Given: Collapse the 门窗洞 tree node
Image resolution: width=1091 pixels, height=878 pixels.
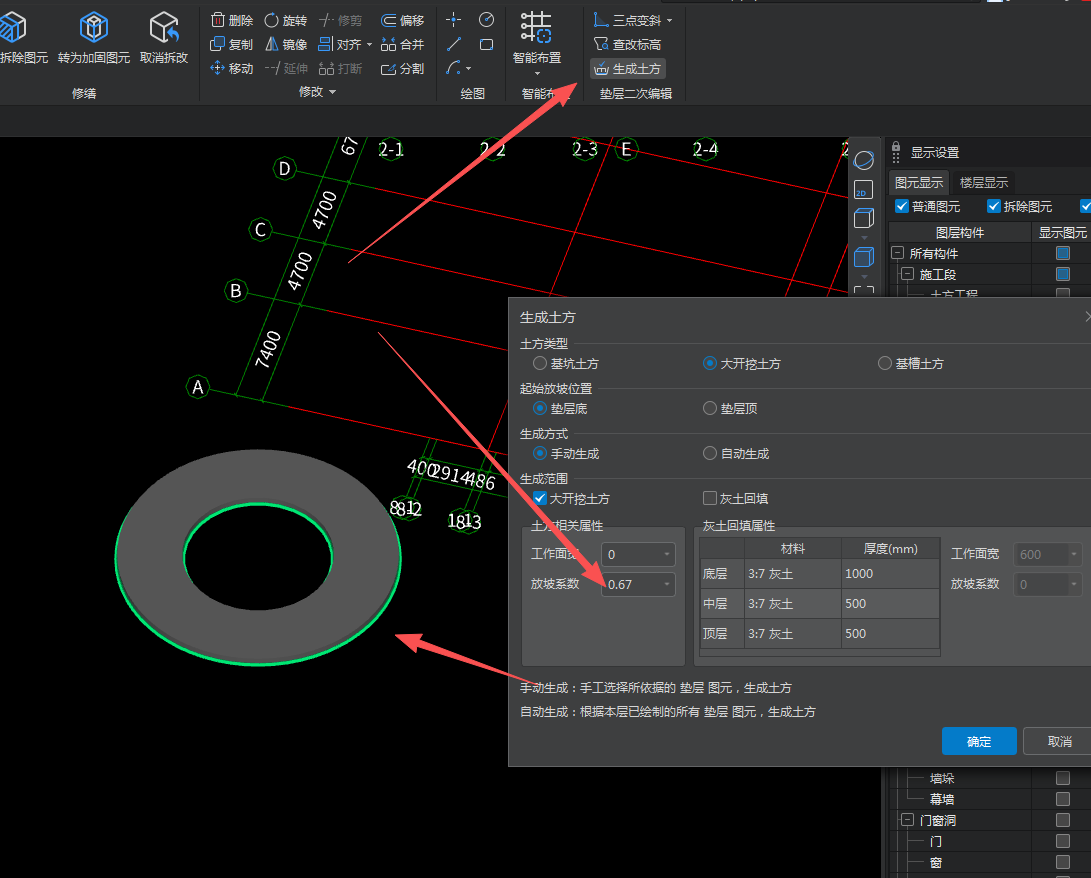Looking at the screenshot, I should [x=907, y=820].
